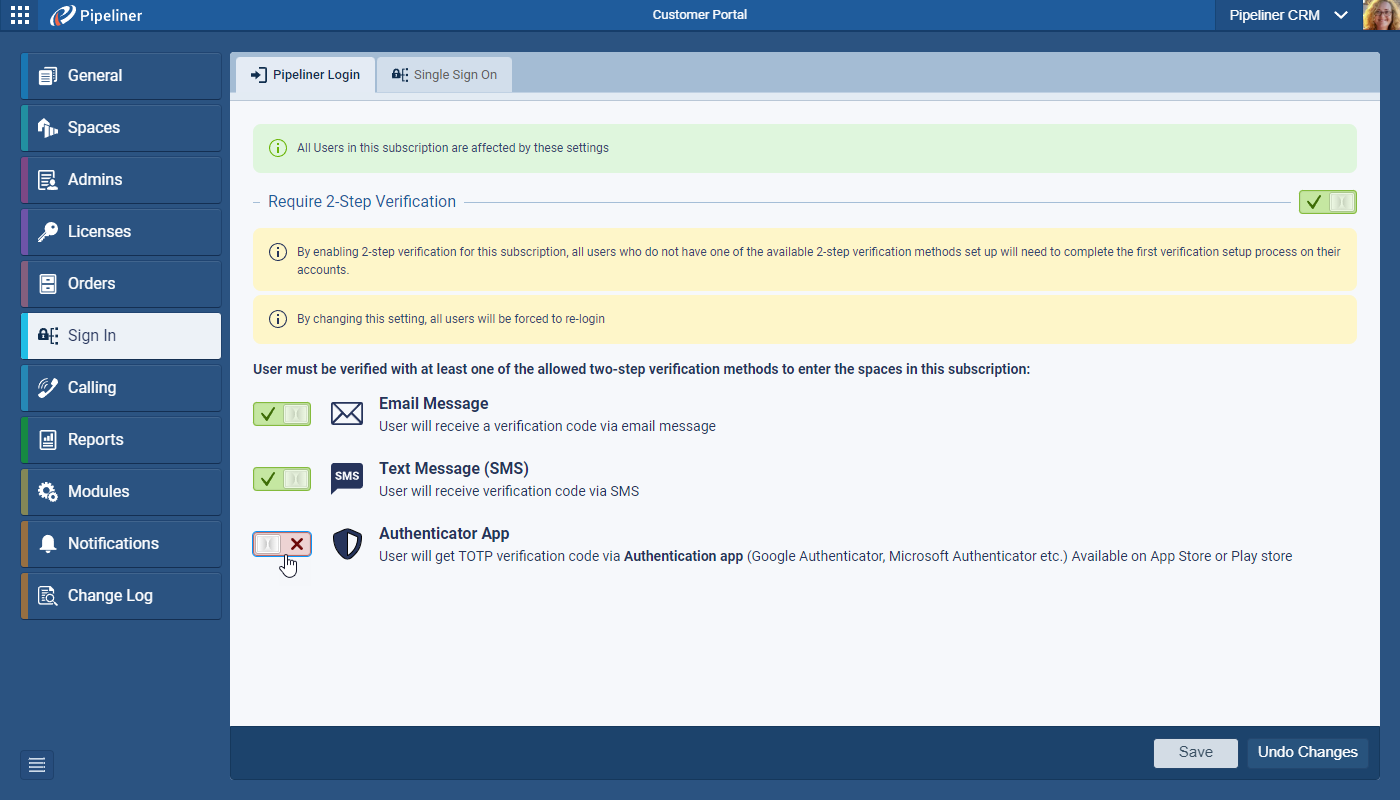Open Modules from the sidebar

pos(121,492)
